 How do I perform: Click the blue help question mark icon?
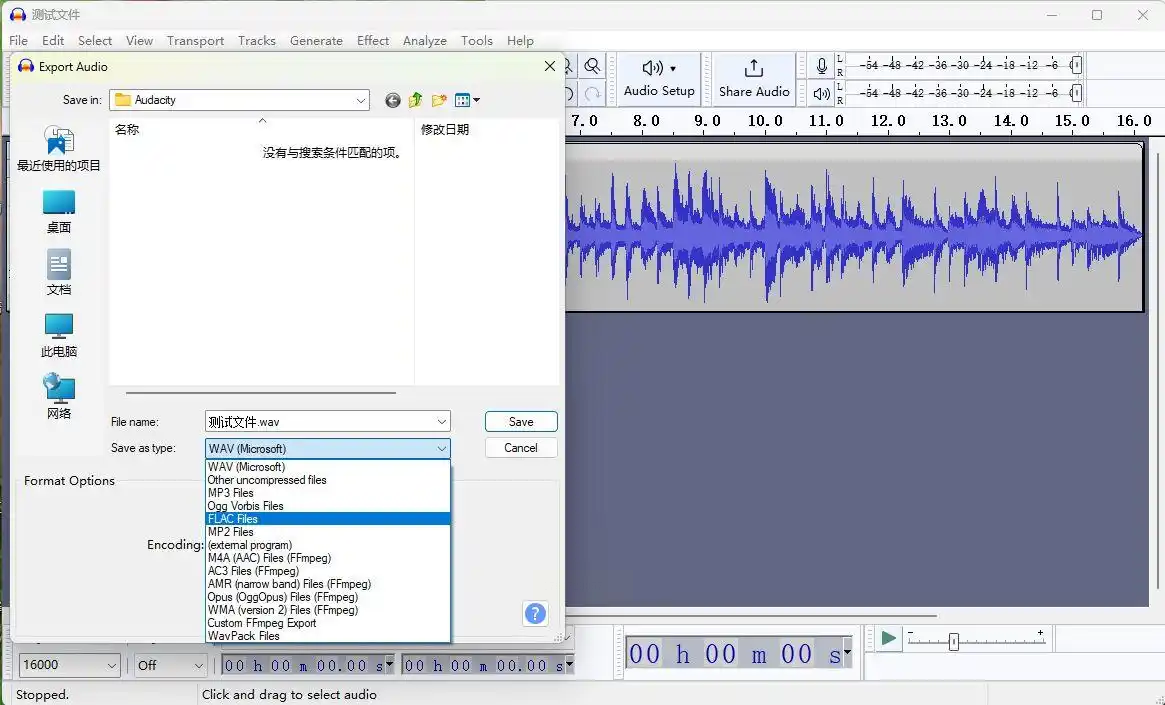pos(535,614)
